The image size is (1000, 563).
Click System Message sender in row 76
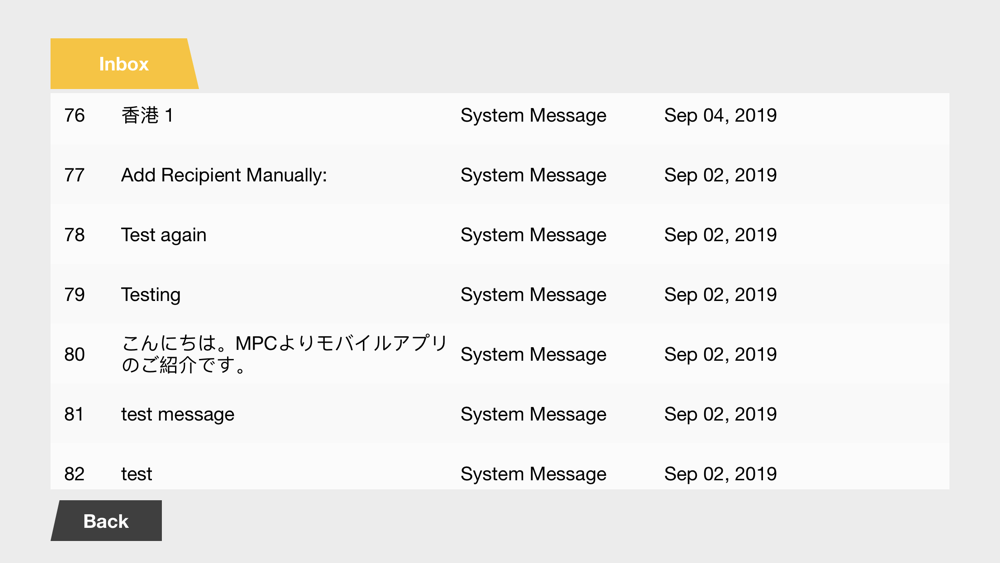533,116
